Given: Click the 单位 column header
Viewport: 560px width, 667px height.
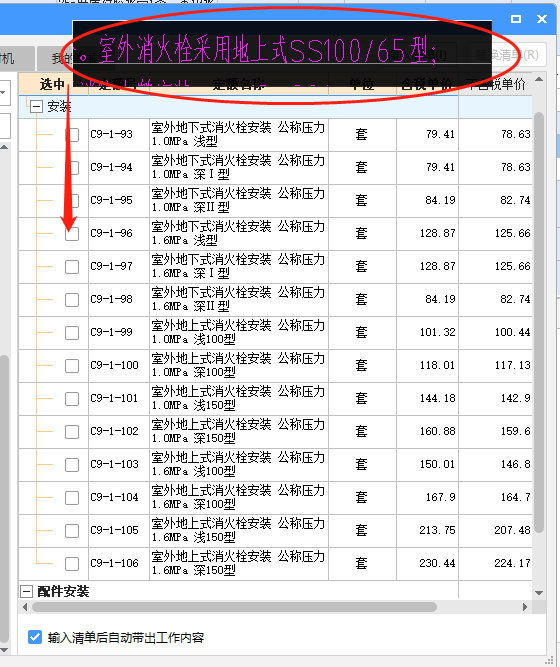Looking at the screenshot, I should click(x=362, y=84).
